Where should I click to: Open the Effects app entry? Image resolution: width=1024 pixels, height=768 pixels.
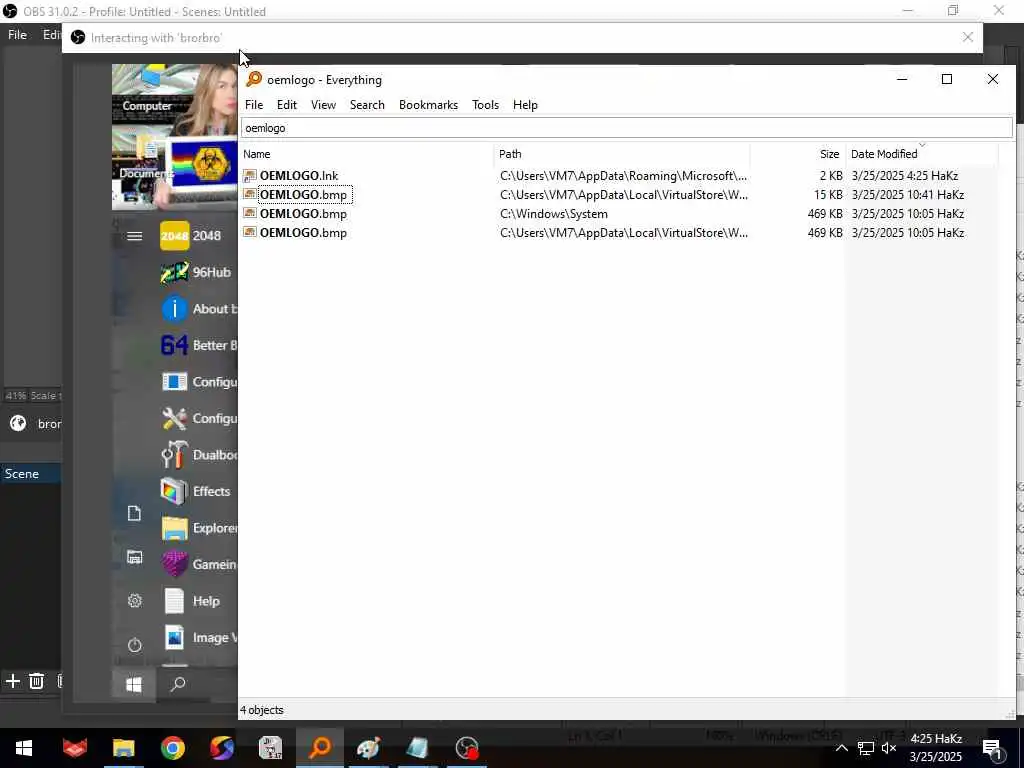pos(196,491)
